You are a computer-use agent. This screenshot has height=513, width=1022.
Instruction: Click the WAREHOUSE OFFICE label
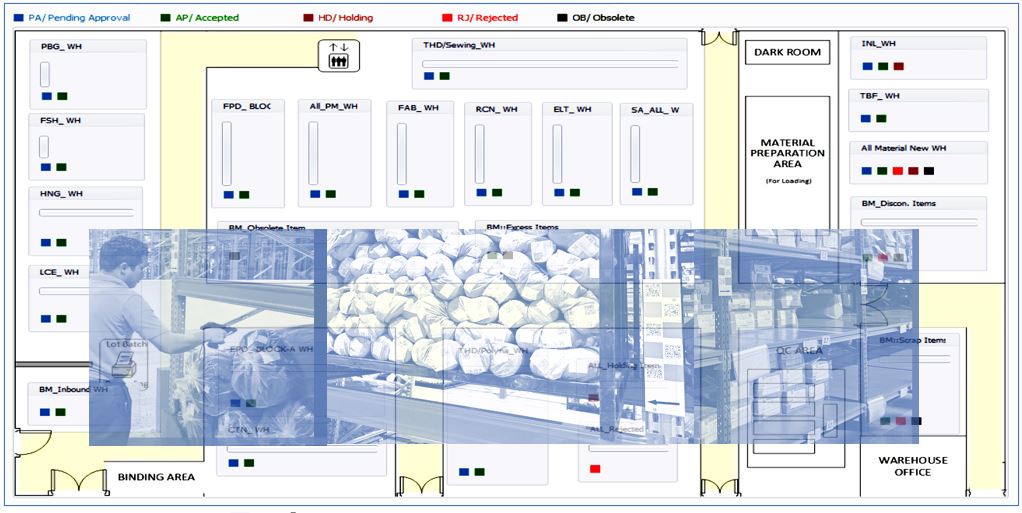point(913,466)
